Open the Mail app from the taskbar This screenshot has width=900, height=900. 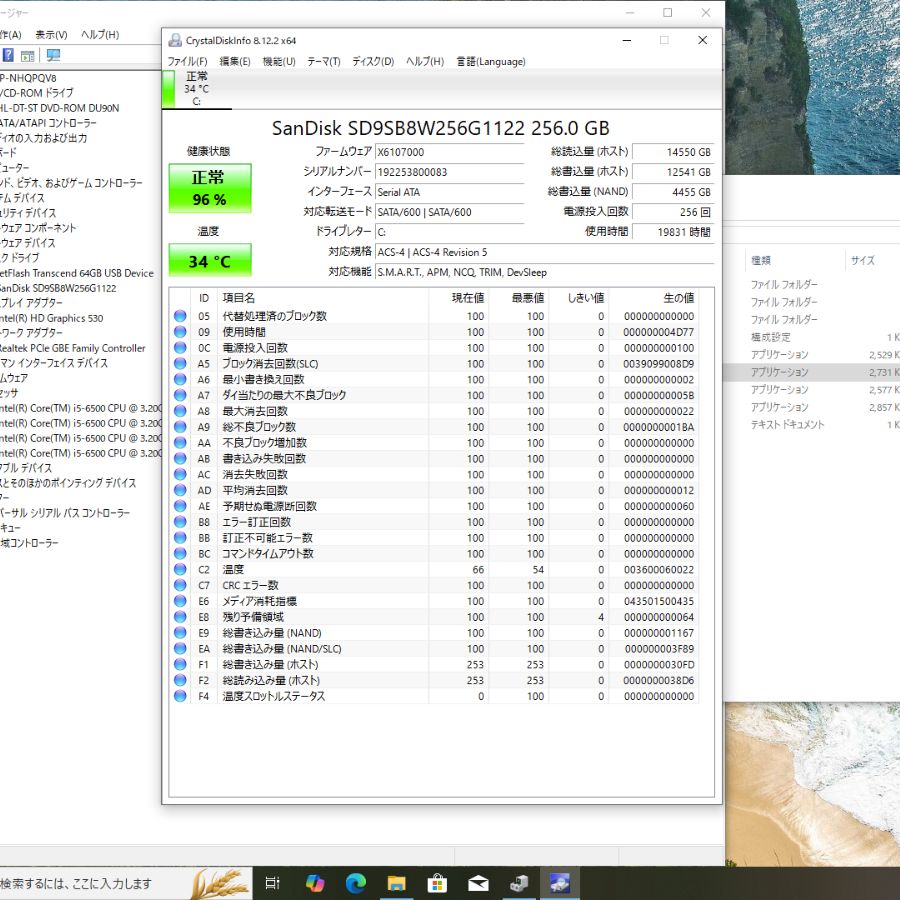click(477, 882)
